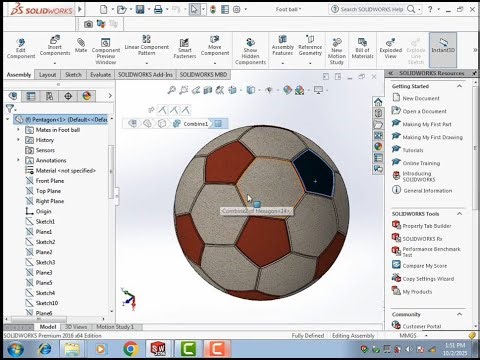The width and height of the screenshot is (480, 360).
Task: Select the Front Plane item
Action: 50,181
